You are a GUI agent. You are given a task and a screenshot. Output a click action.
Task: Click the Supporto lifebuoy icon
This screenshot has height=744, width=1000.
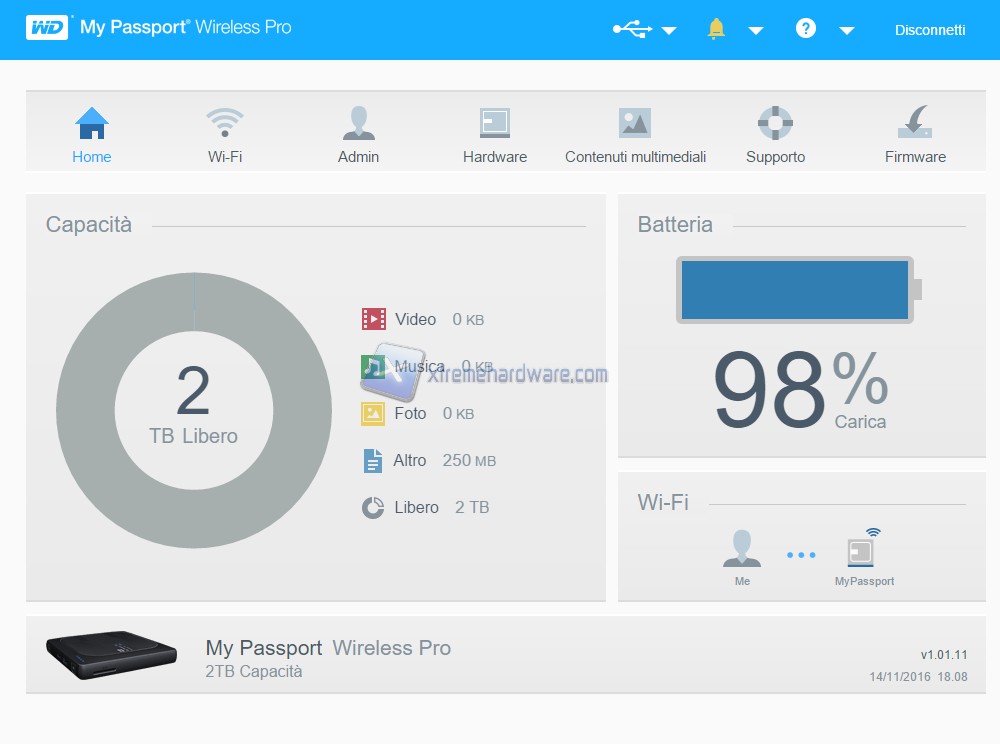pyautogui.click(x=775, y=124)
